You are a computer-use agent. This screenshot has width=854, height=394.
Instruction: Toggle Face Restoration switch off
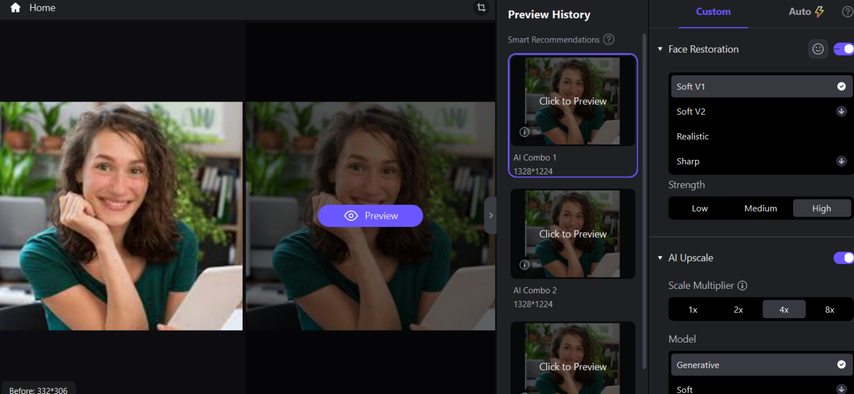[844, 49]
